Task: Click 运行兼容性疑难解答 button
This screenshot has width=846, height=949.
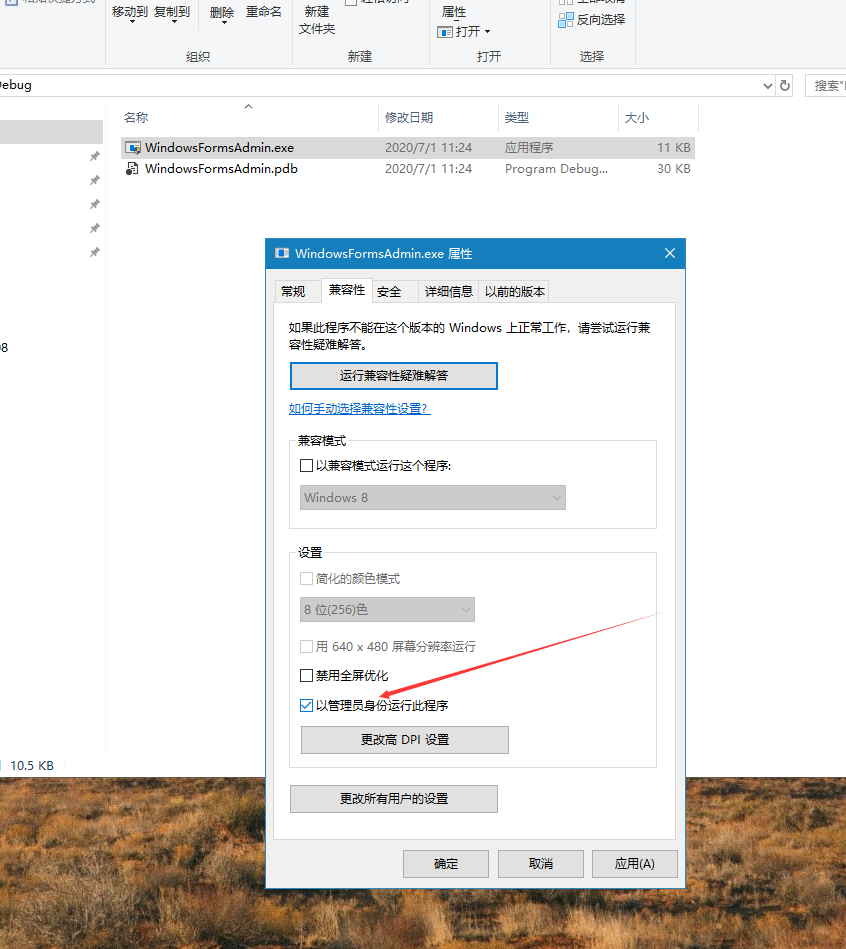Action: (394, 376)
